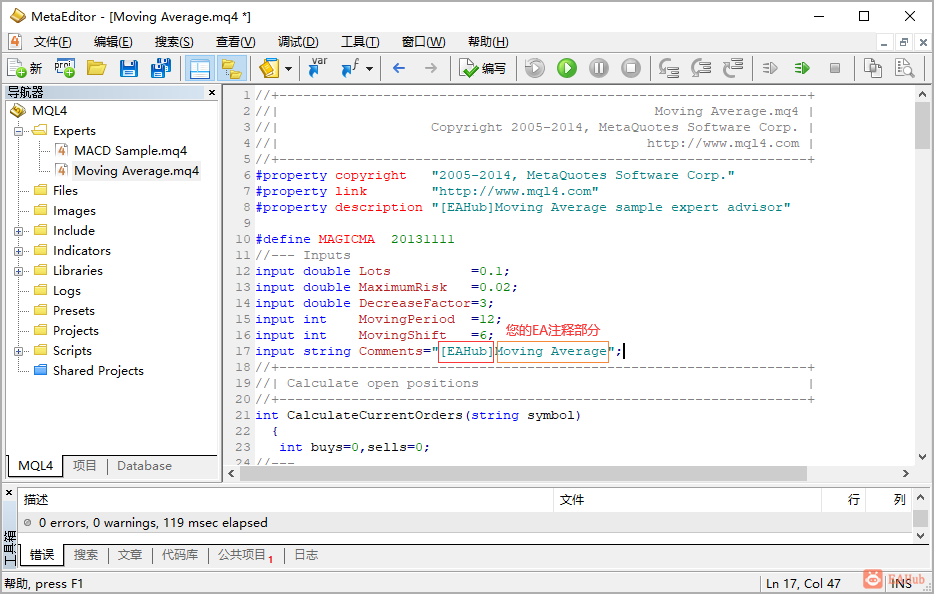This screenshot has height=594, width=934.
Task: Expand the Scripts folder tree node
Action: click(x=19, y=351)
